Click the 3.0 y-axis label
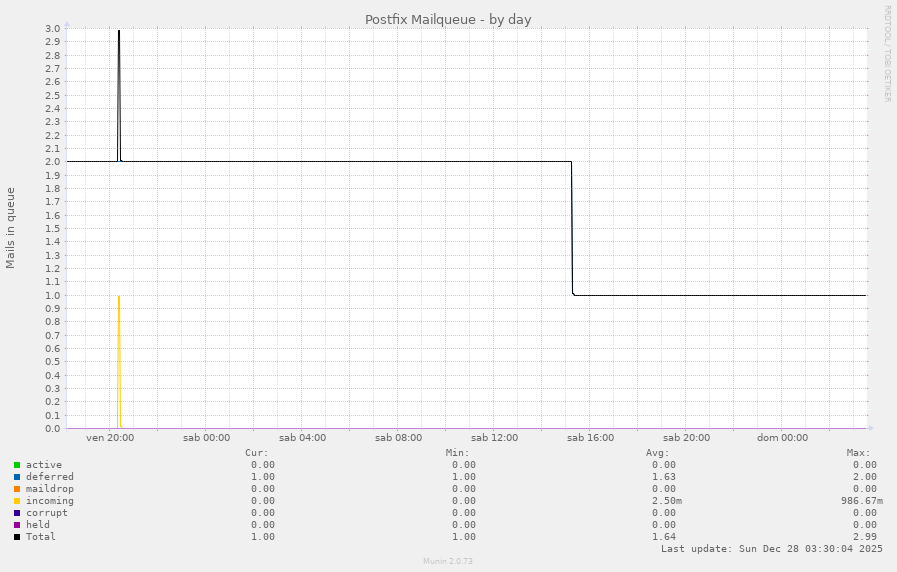The width and height of the screenshot is (897, 572). click(x=53, y=29)
